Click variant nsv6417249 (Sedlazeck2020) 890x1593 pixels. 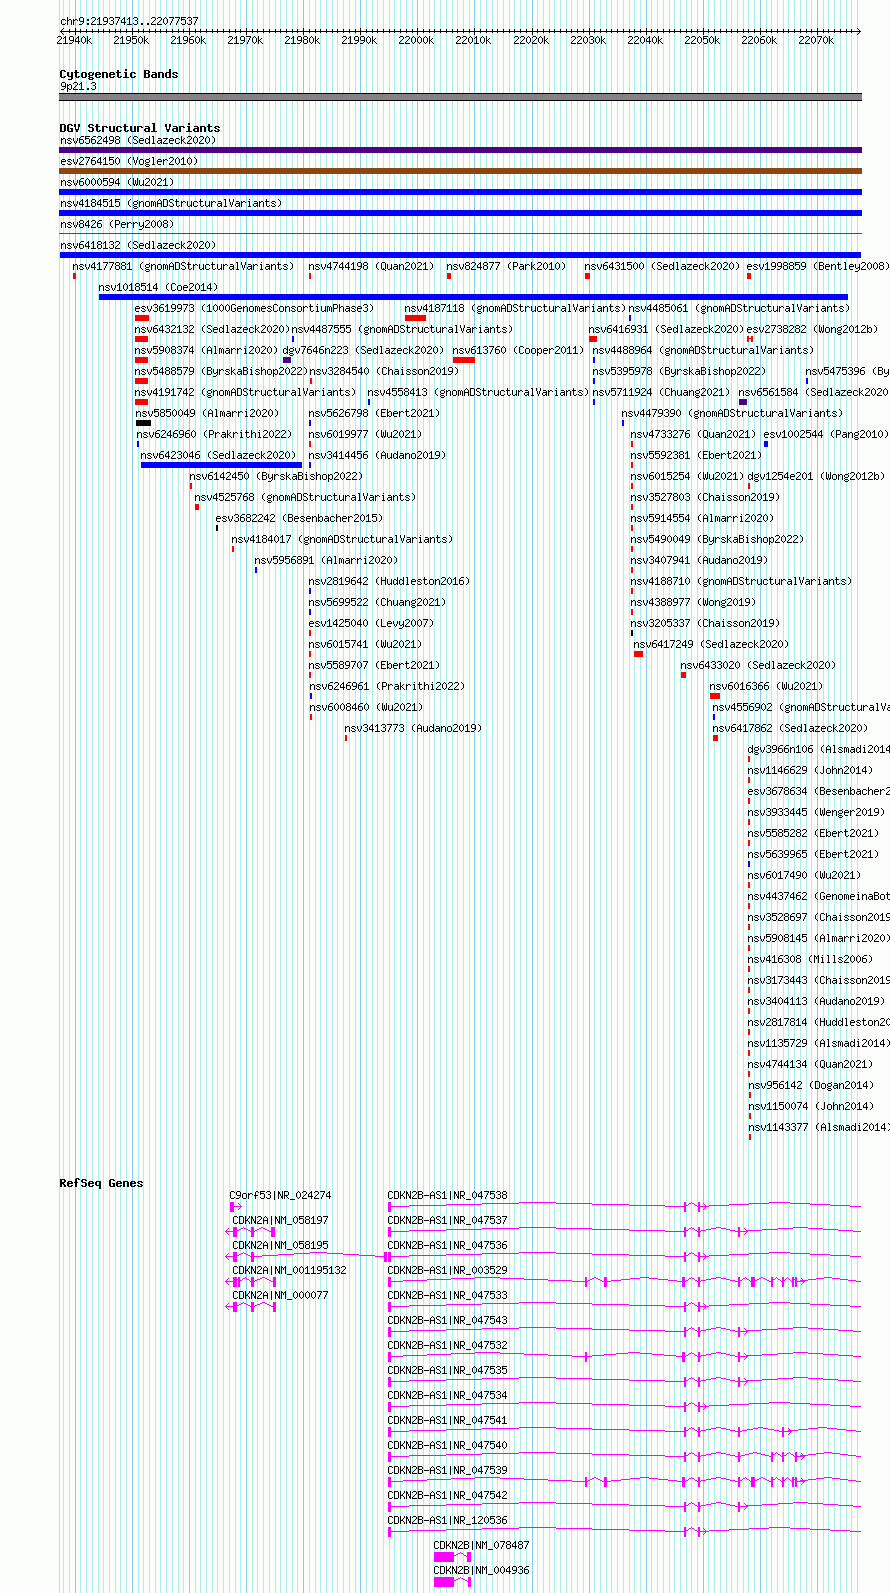click(711, 644)
